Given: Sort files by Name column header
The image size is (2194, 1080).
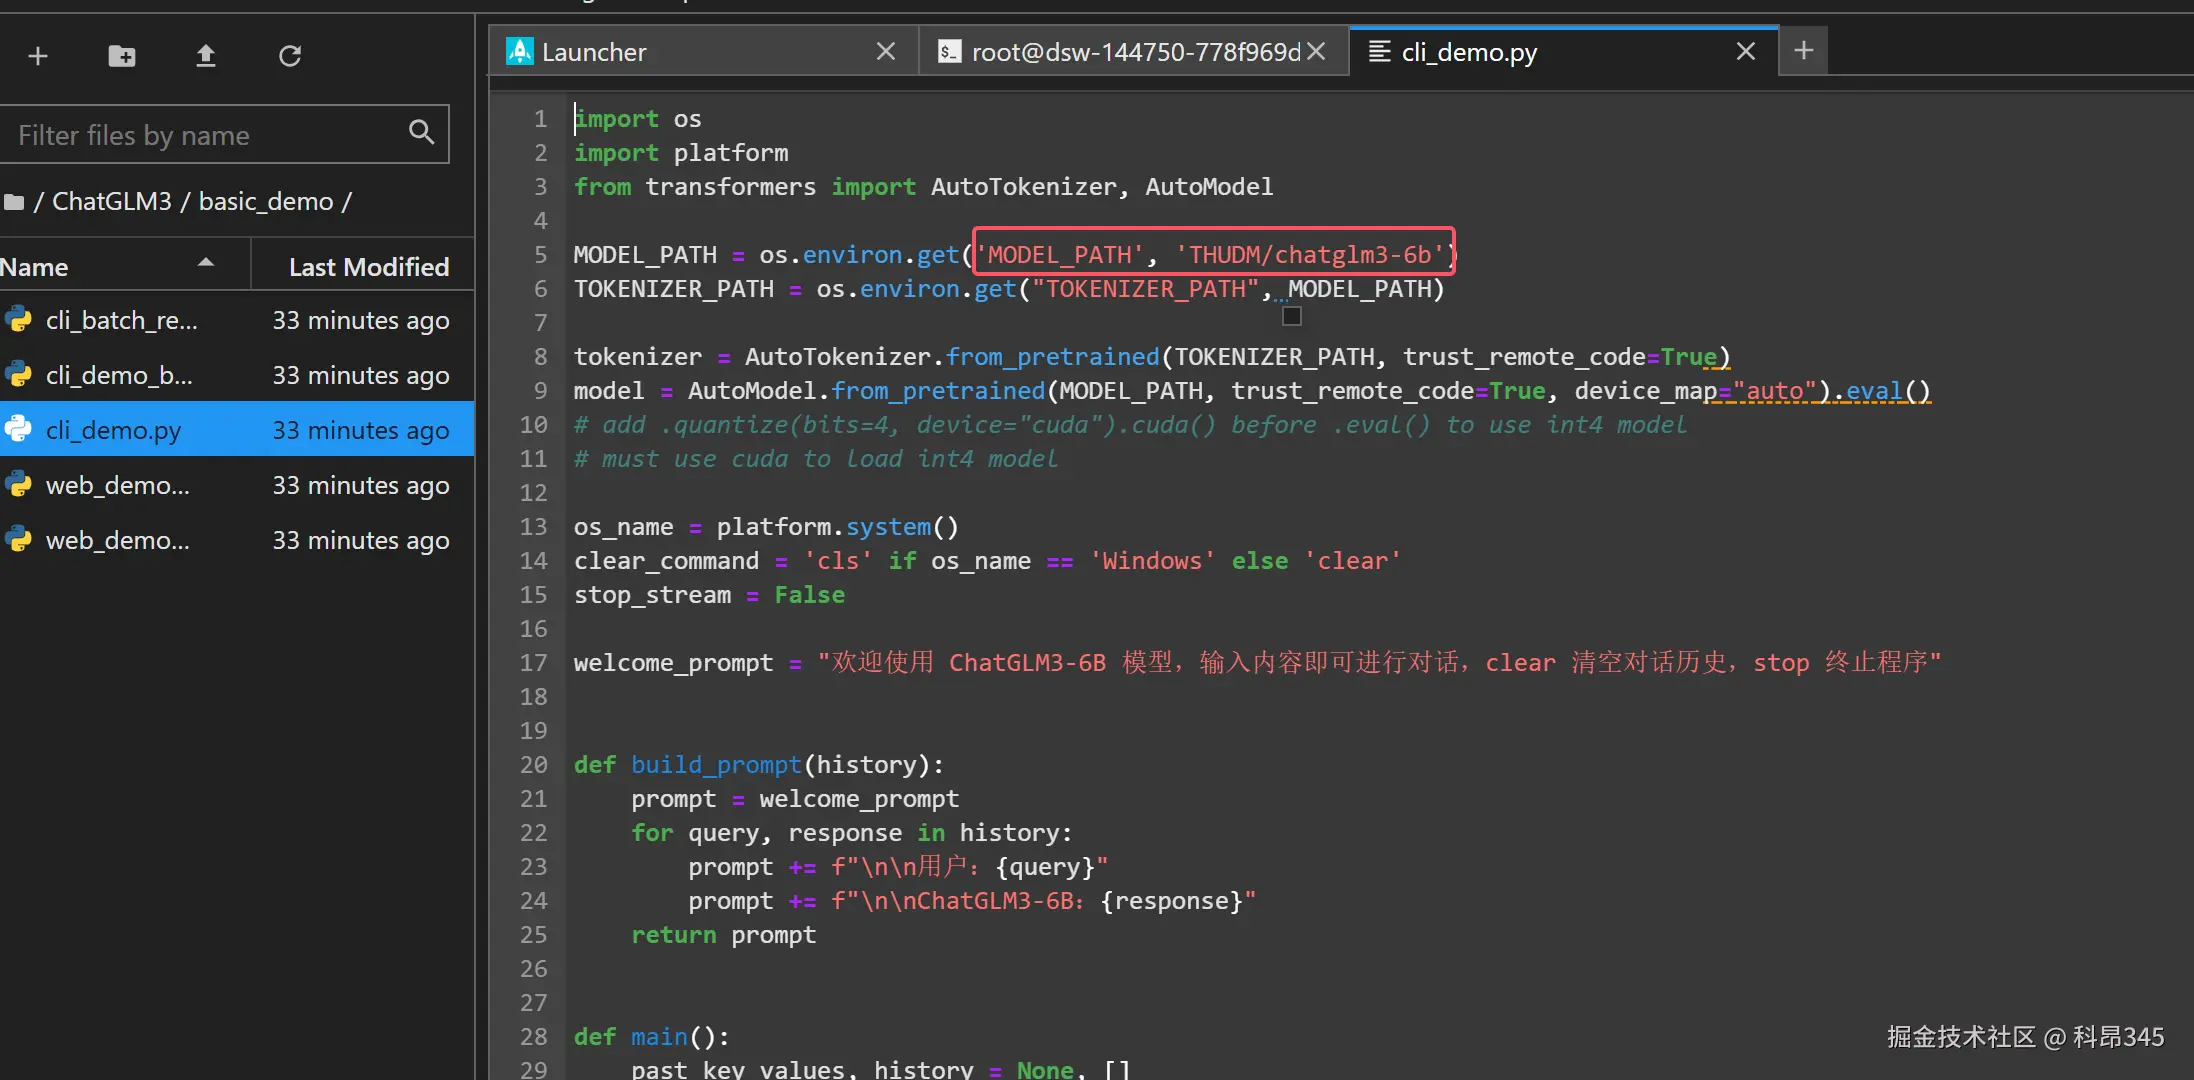Looking at the screenshot, I should [124, 267].
